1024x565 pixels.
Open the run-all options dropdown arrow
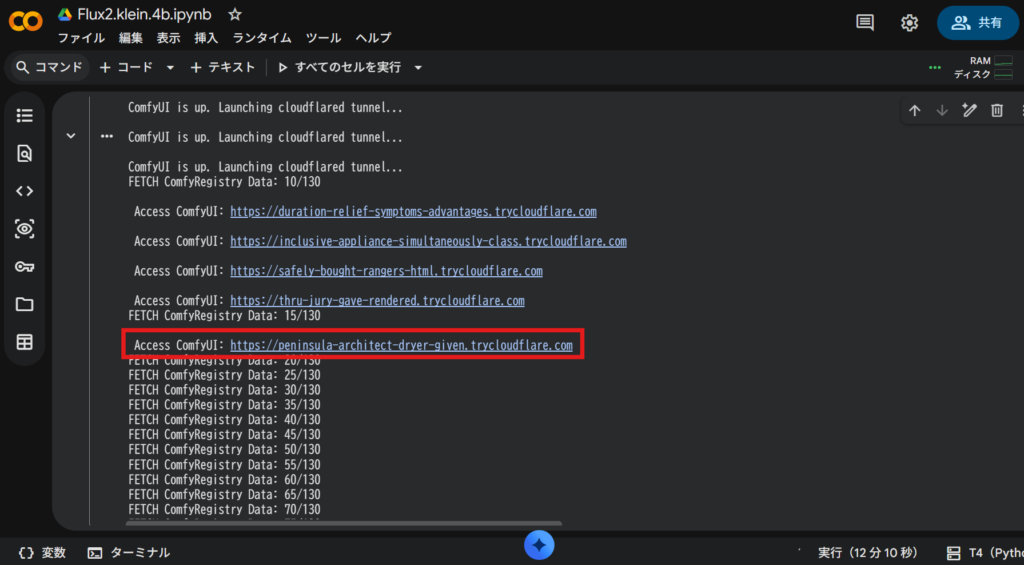tap(418, 68)
